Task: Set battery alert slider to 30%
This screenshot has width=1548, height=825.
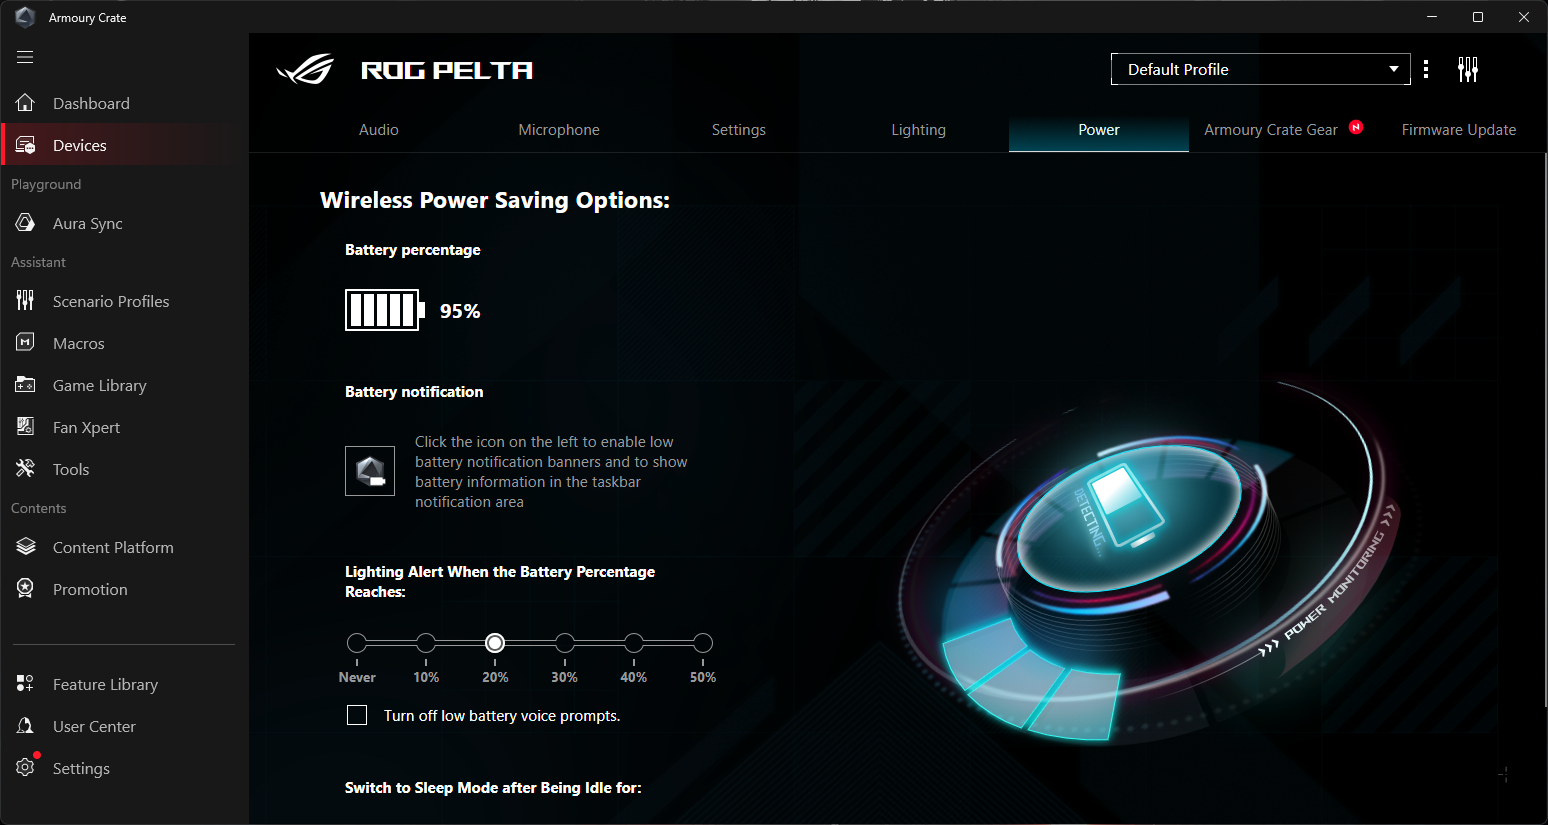Action: click(565, 643)
